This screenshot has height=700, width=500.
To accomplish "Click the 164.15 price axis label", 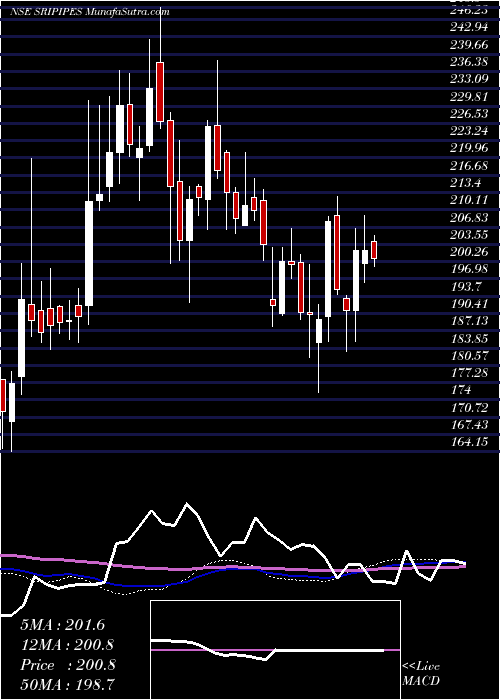I will coord(468,442).
